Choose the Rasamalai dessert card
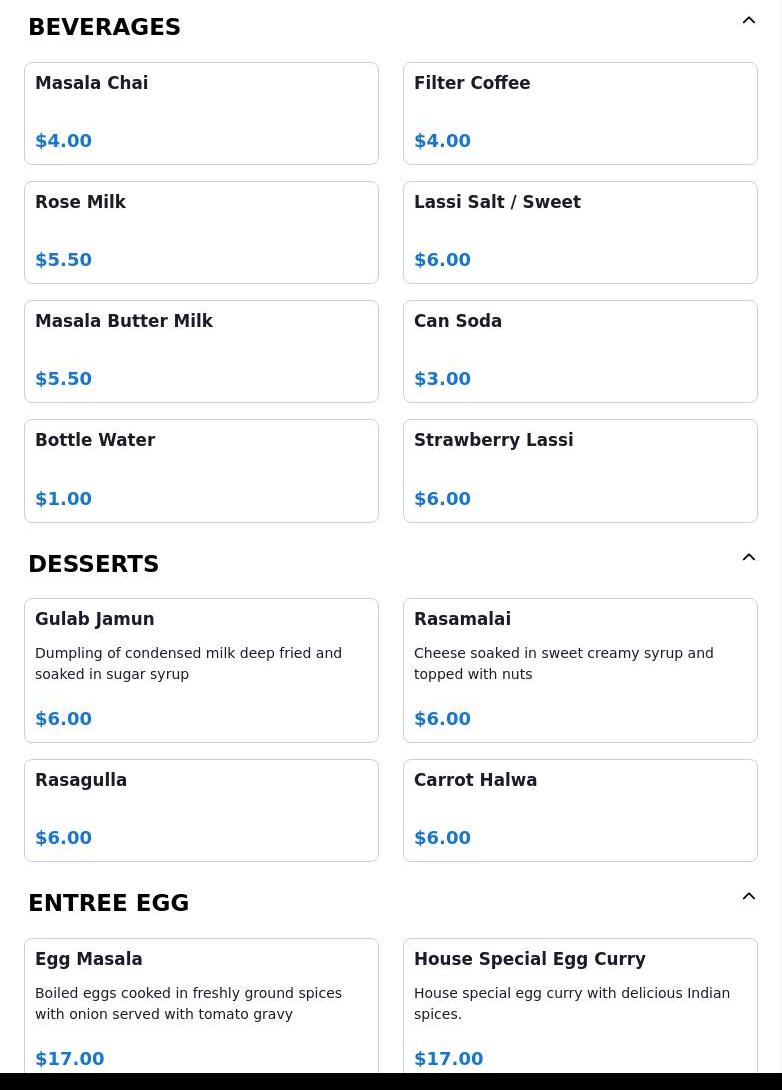The width and height of the screenshot is (782, 1090). [580, 670]
